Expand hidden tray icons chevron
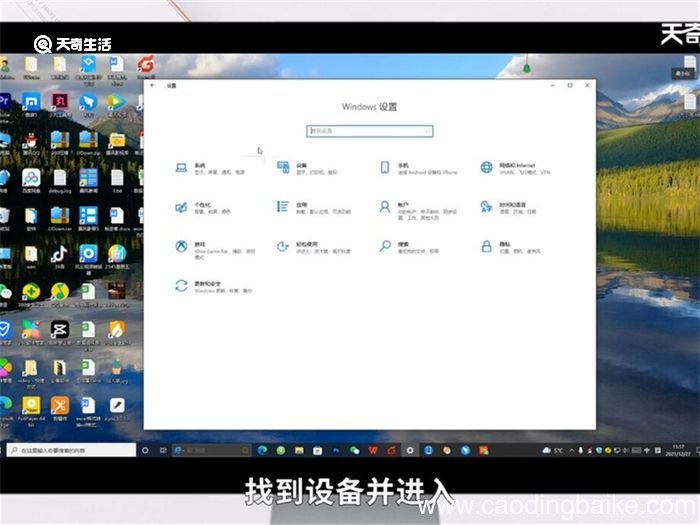700x525 pixels. coord(571,450)
